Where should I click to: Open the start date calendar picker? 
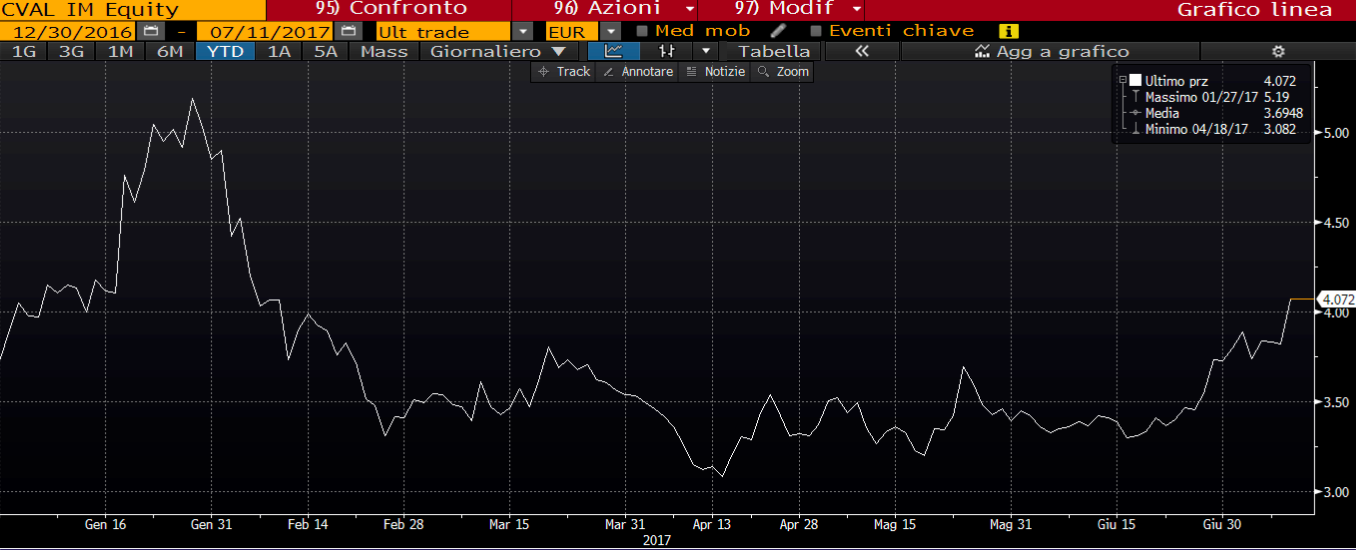[151, 31]
